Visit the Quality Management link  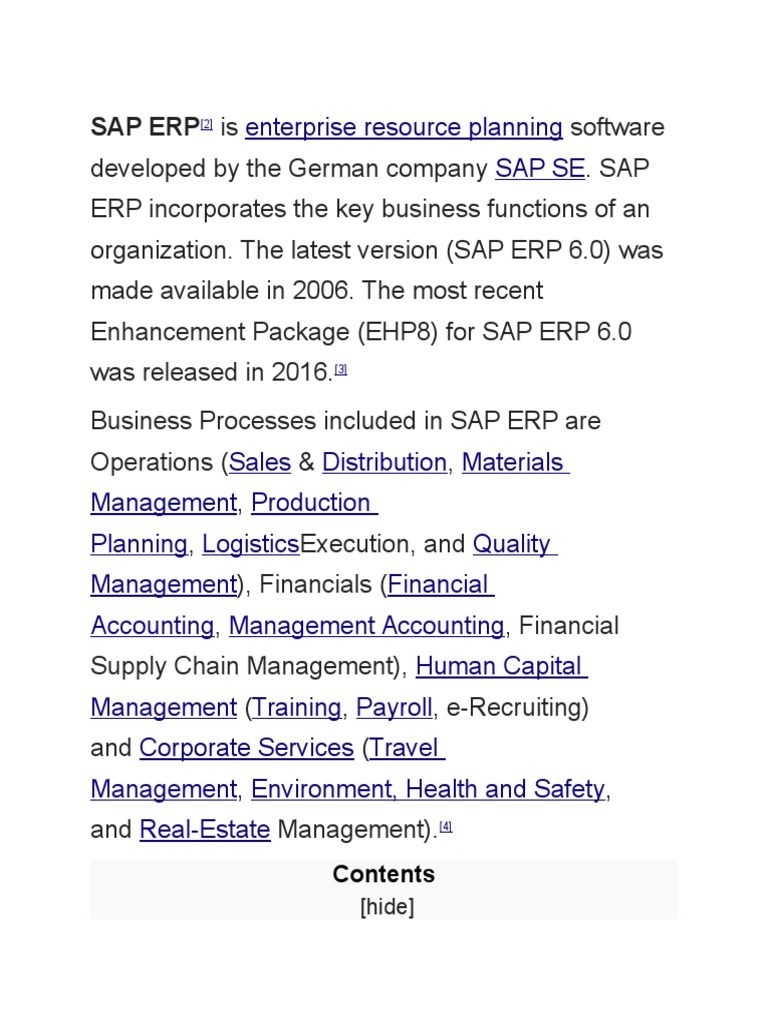(512, 544)
